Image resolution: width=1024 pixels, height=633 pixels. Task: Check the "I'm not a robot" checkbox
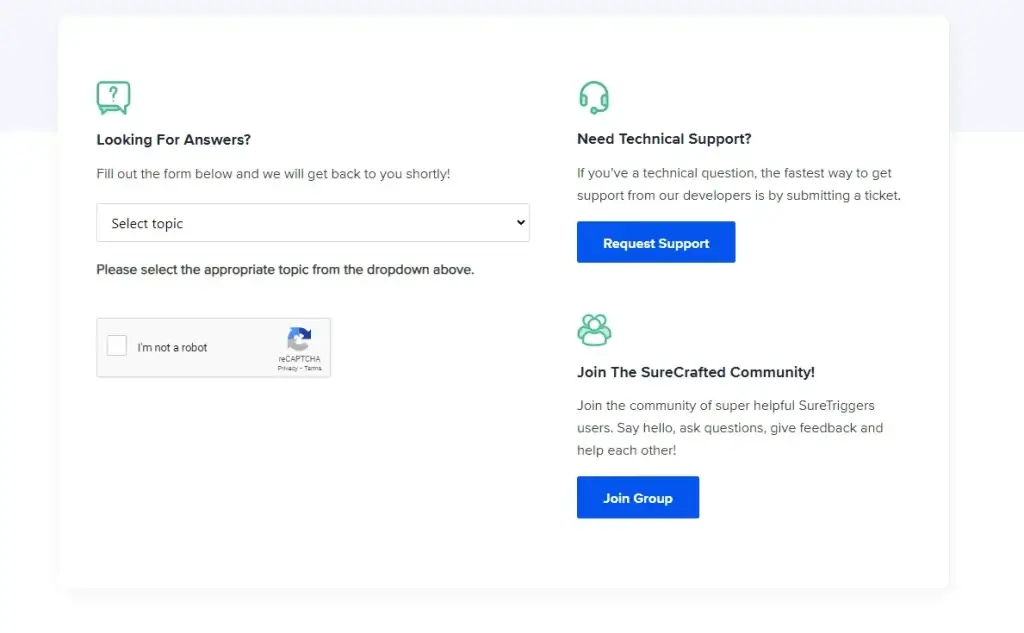coord(116,346)
